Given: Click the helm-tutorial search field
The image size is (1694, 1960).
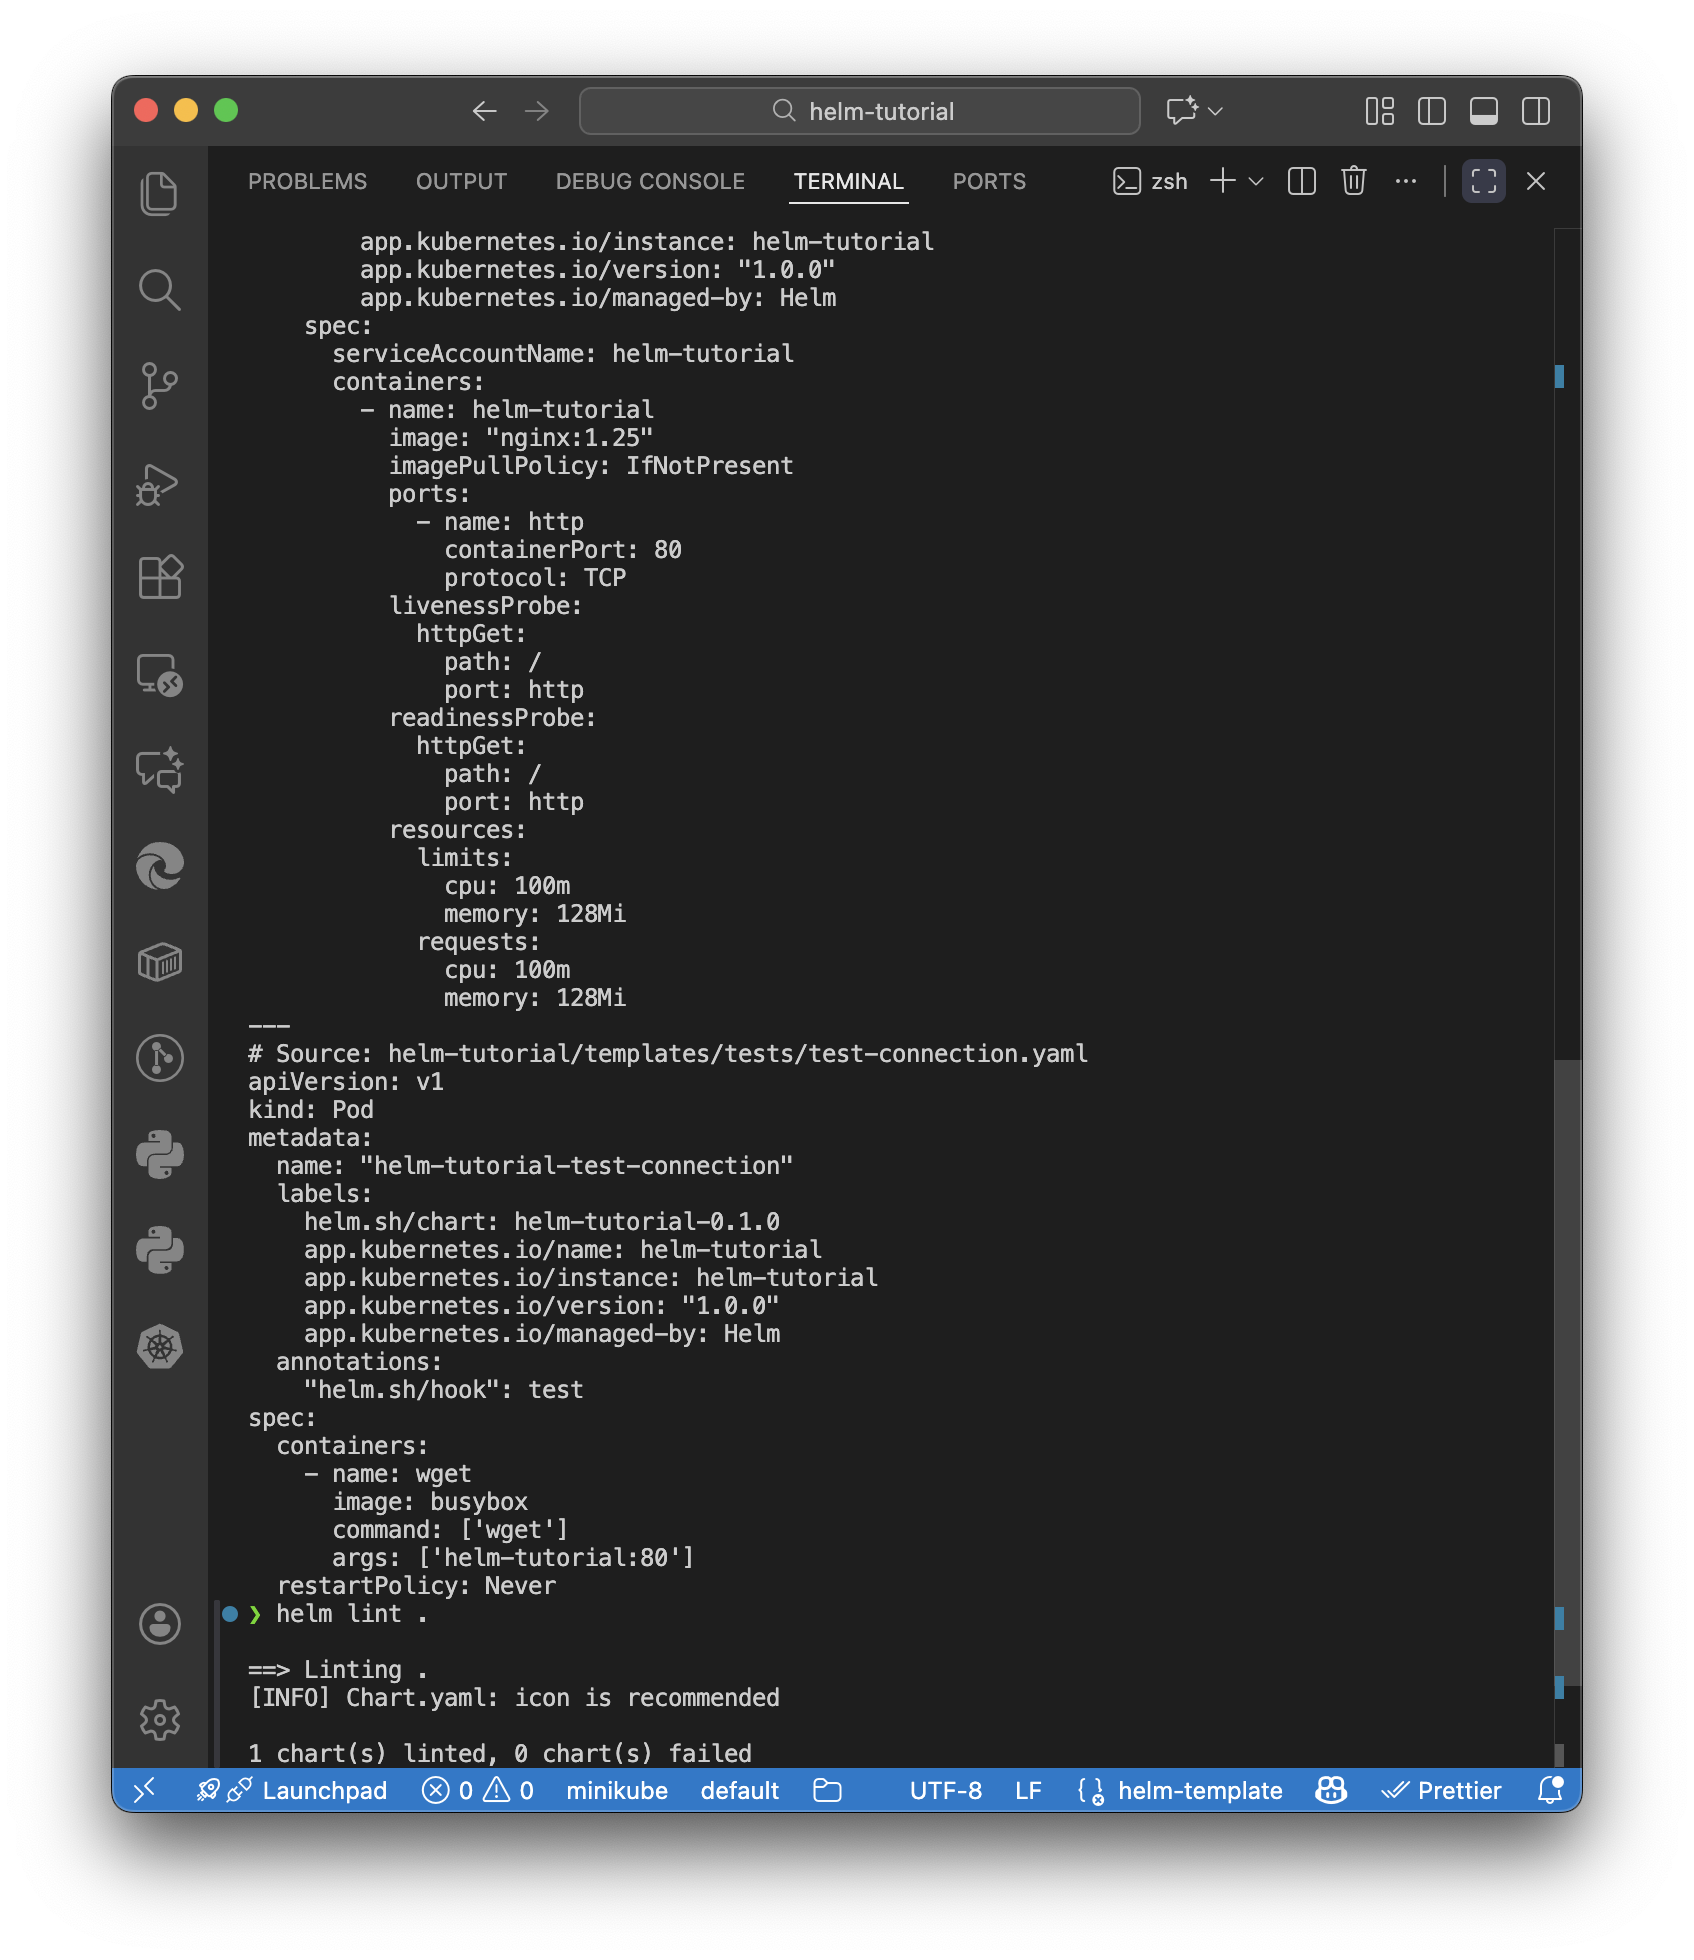Looking at the screenshot, I should pos(859,111).
